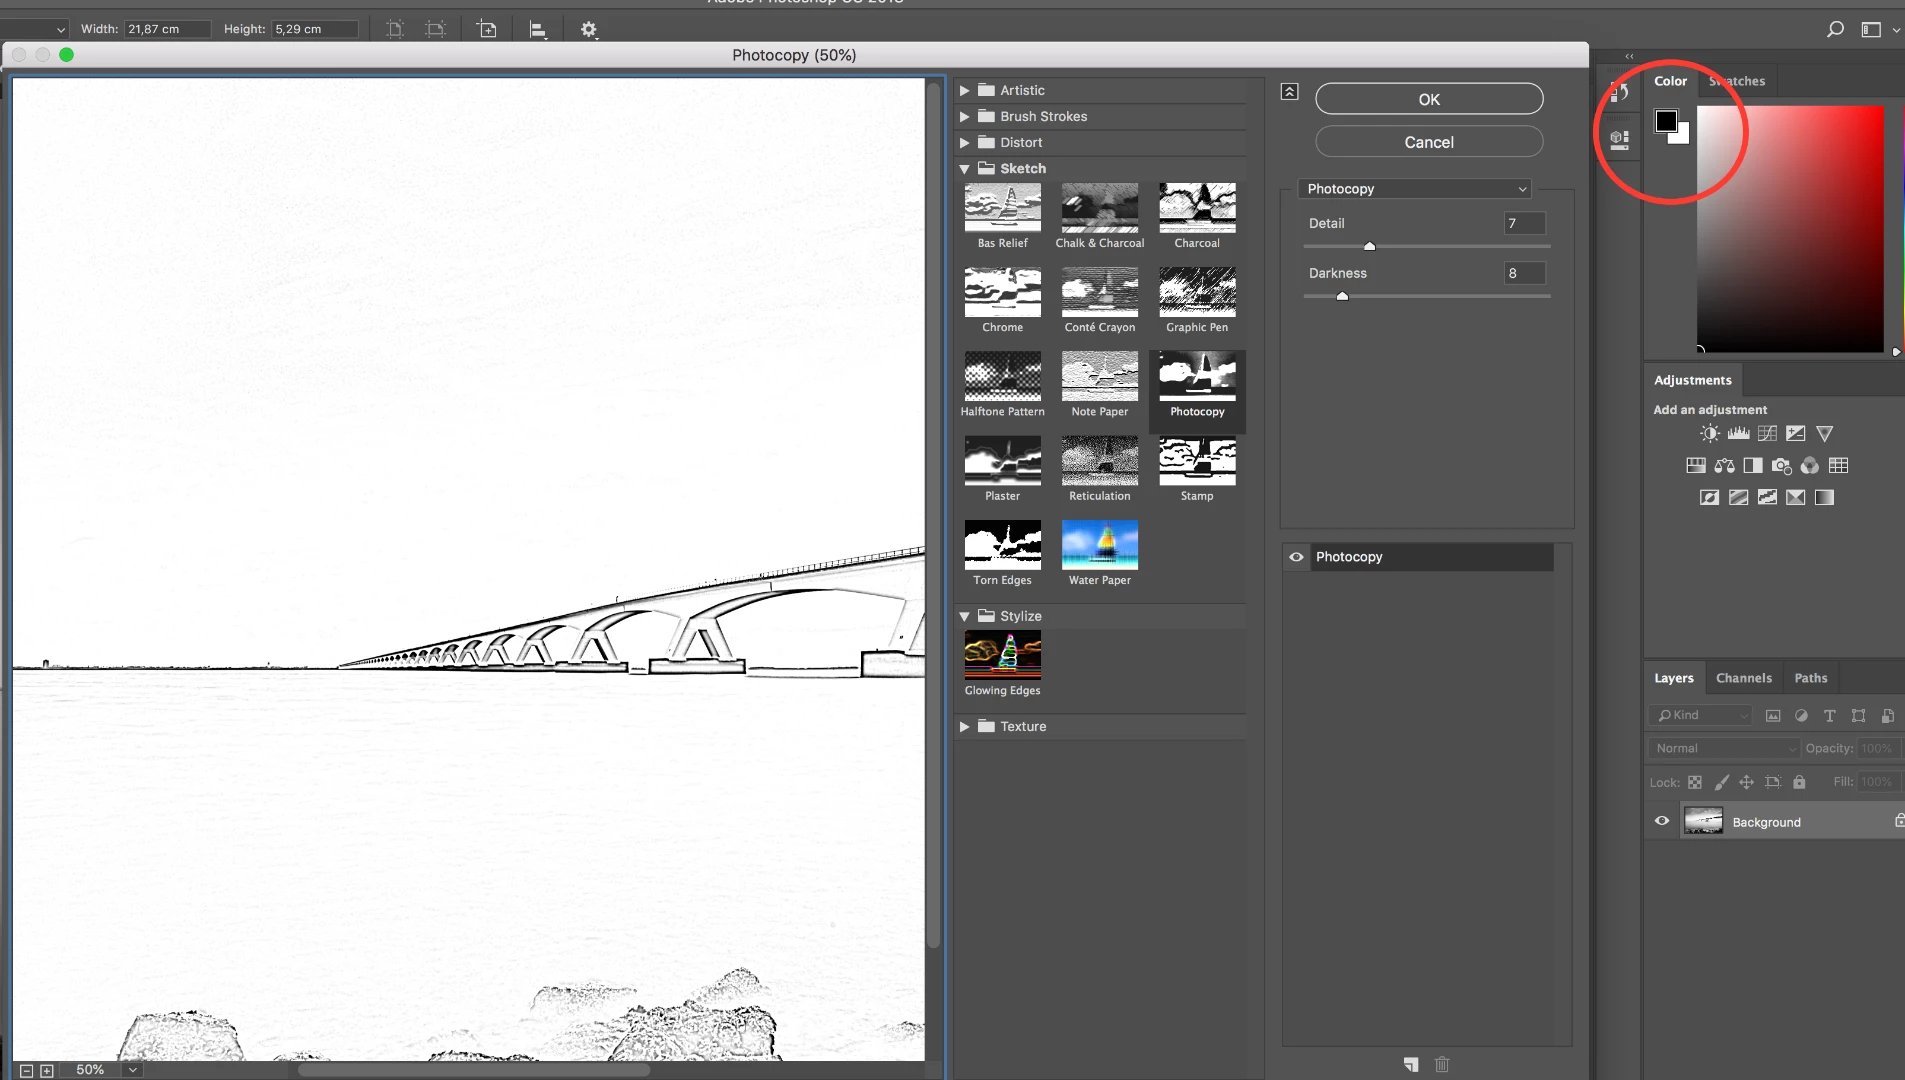Pick the Plaster filter thumbnail
Image resolution: width=1905 pixels, height=1080 pixels.
1002,461
